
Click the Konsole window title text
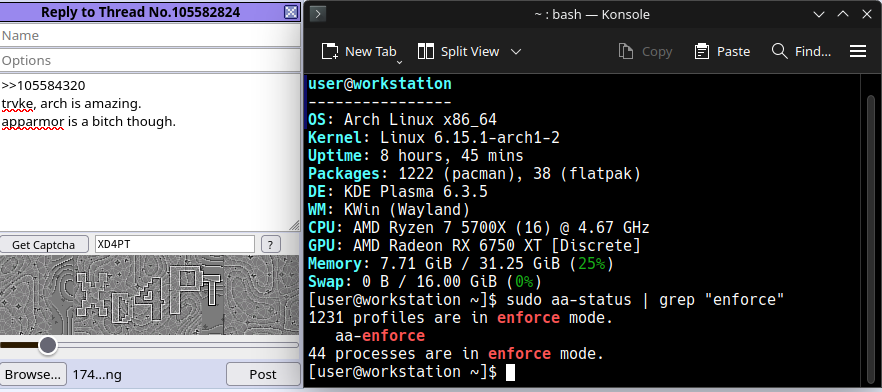pyautogui.click(x=592, y=15)
